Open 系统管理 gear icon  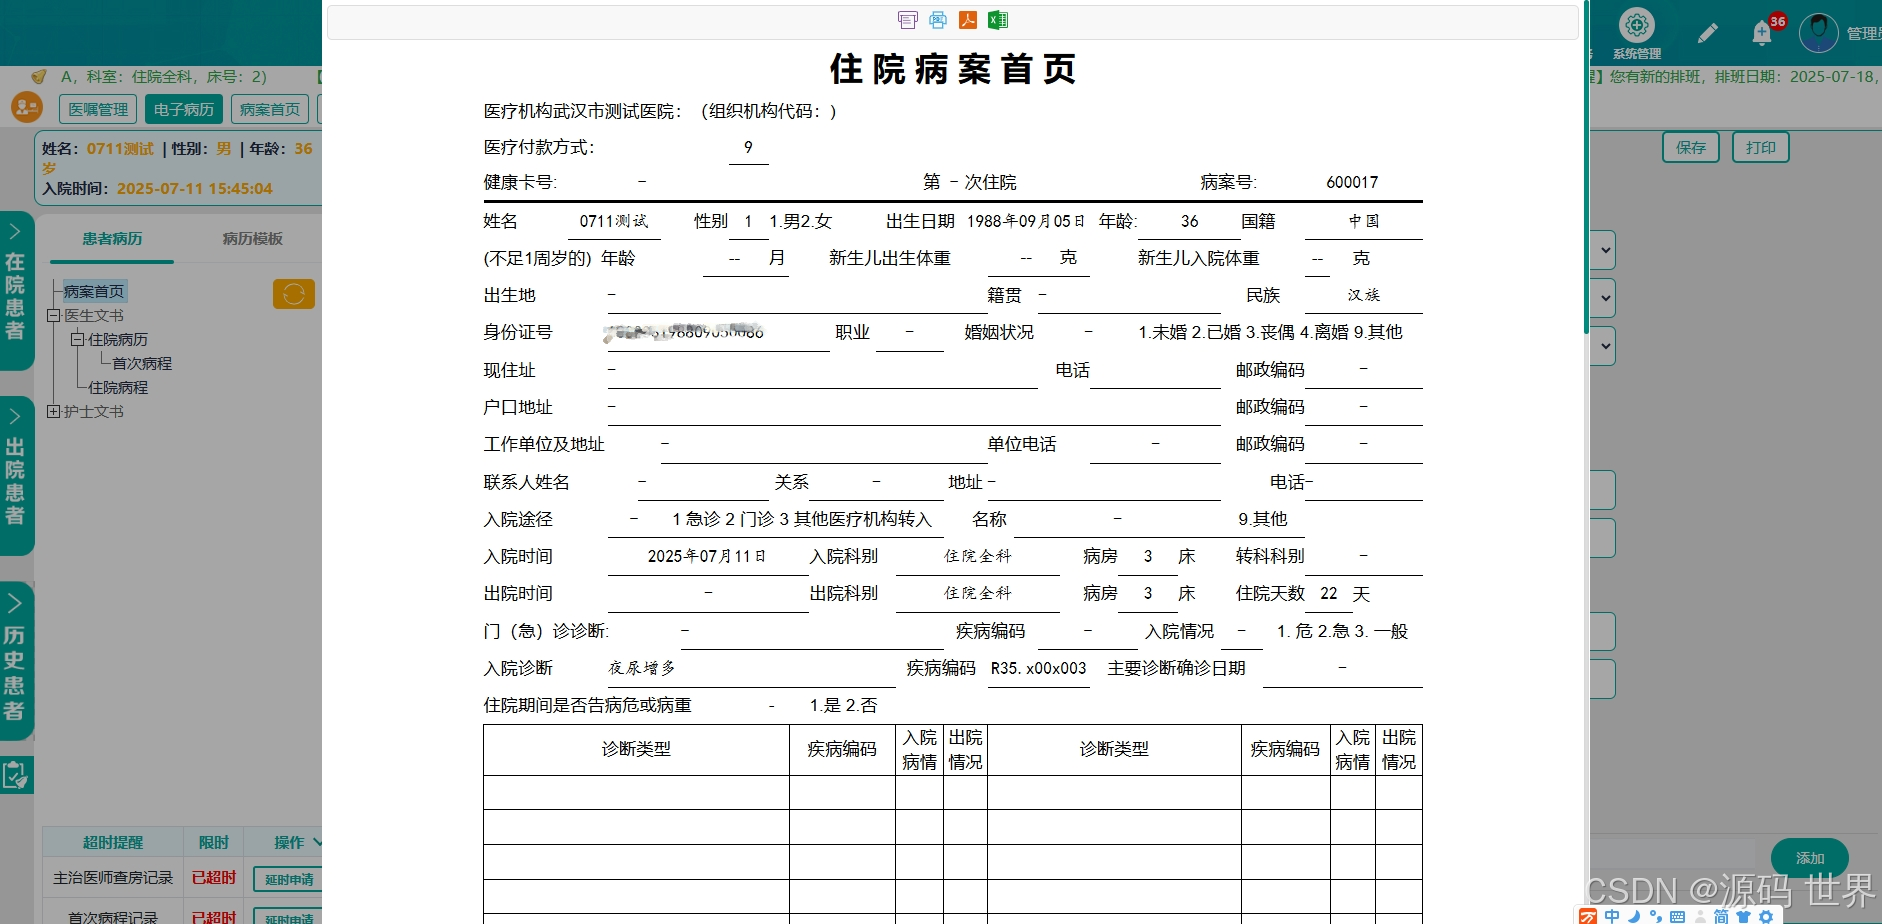click(1637, 25)
